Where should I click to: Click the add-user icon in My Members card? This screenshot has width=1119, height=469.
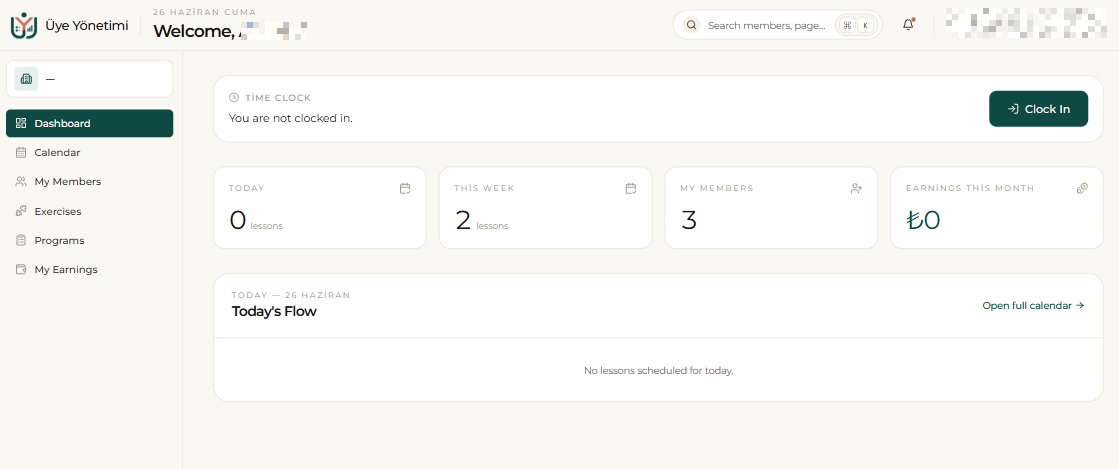pos(856,188)
